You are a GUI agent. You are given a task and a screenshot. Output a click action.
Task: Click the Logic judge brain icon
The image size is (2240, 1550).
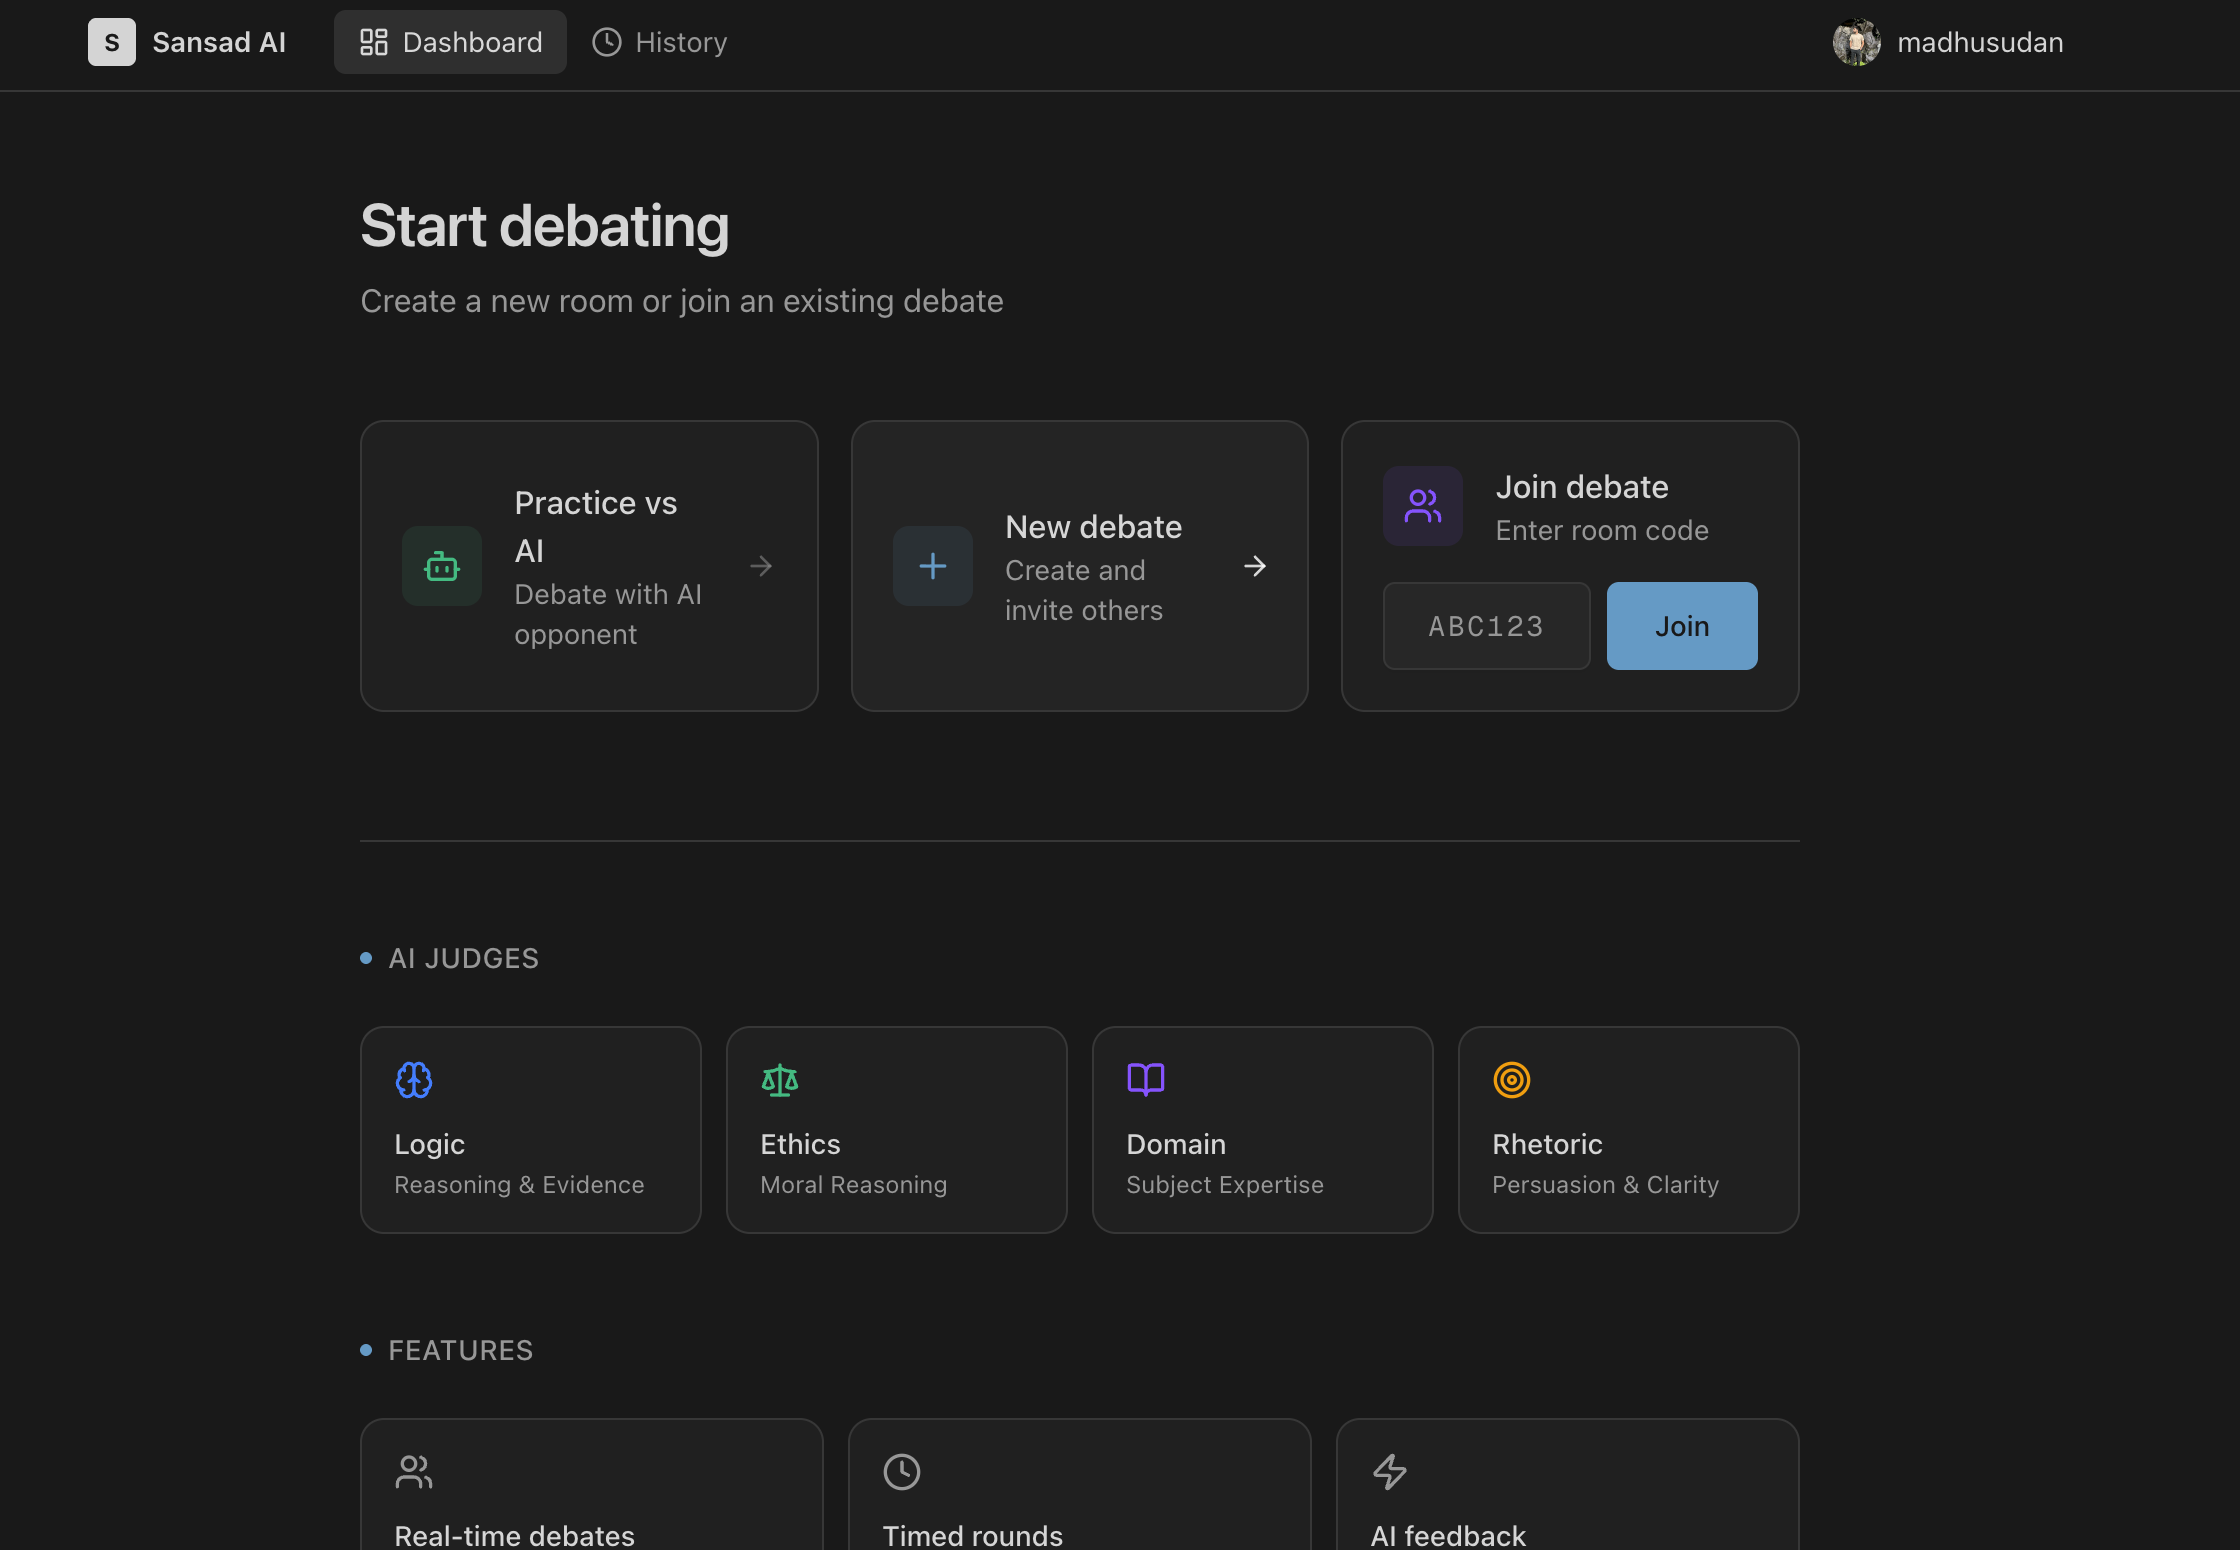coord(413,1080)
